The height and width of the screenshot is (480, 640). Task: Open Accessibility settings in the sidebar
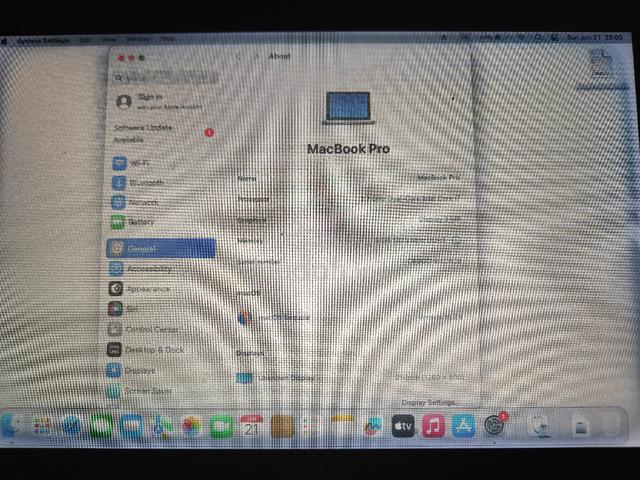click(161, 269)
